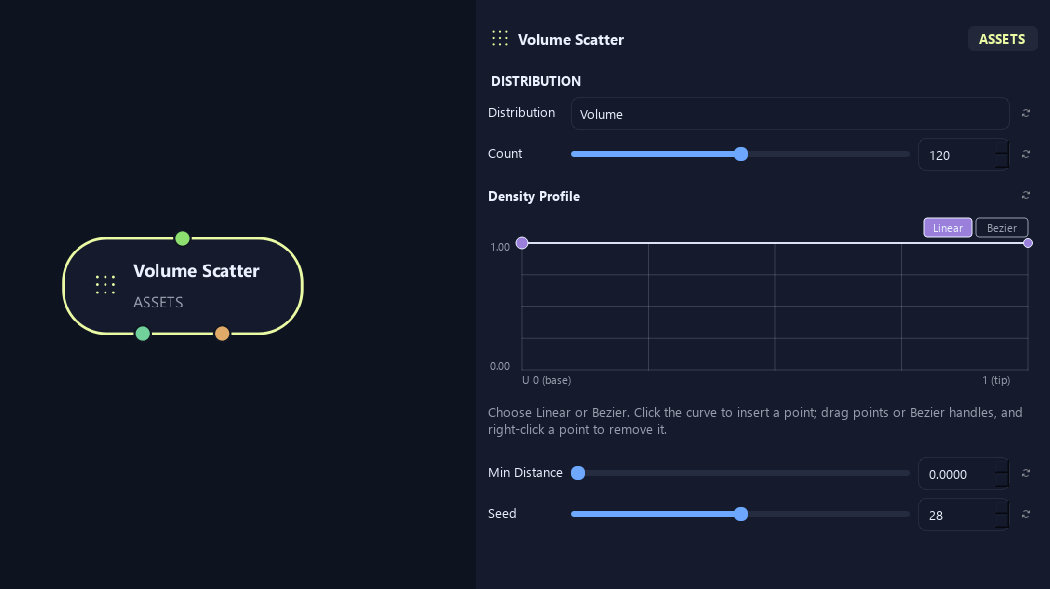Screen dimensions: 1050x589
Task: Click the Seed label
Action: [502, 513]
